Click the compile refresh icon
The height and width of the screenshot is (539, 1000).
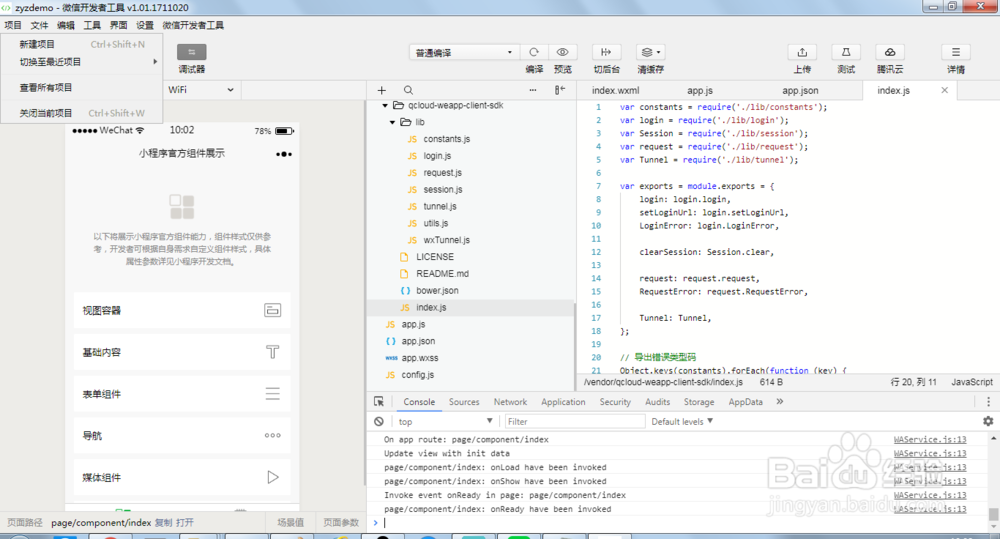(534, 52)
